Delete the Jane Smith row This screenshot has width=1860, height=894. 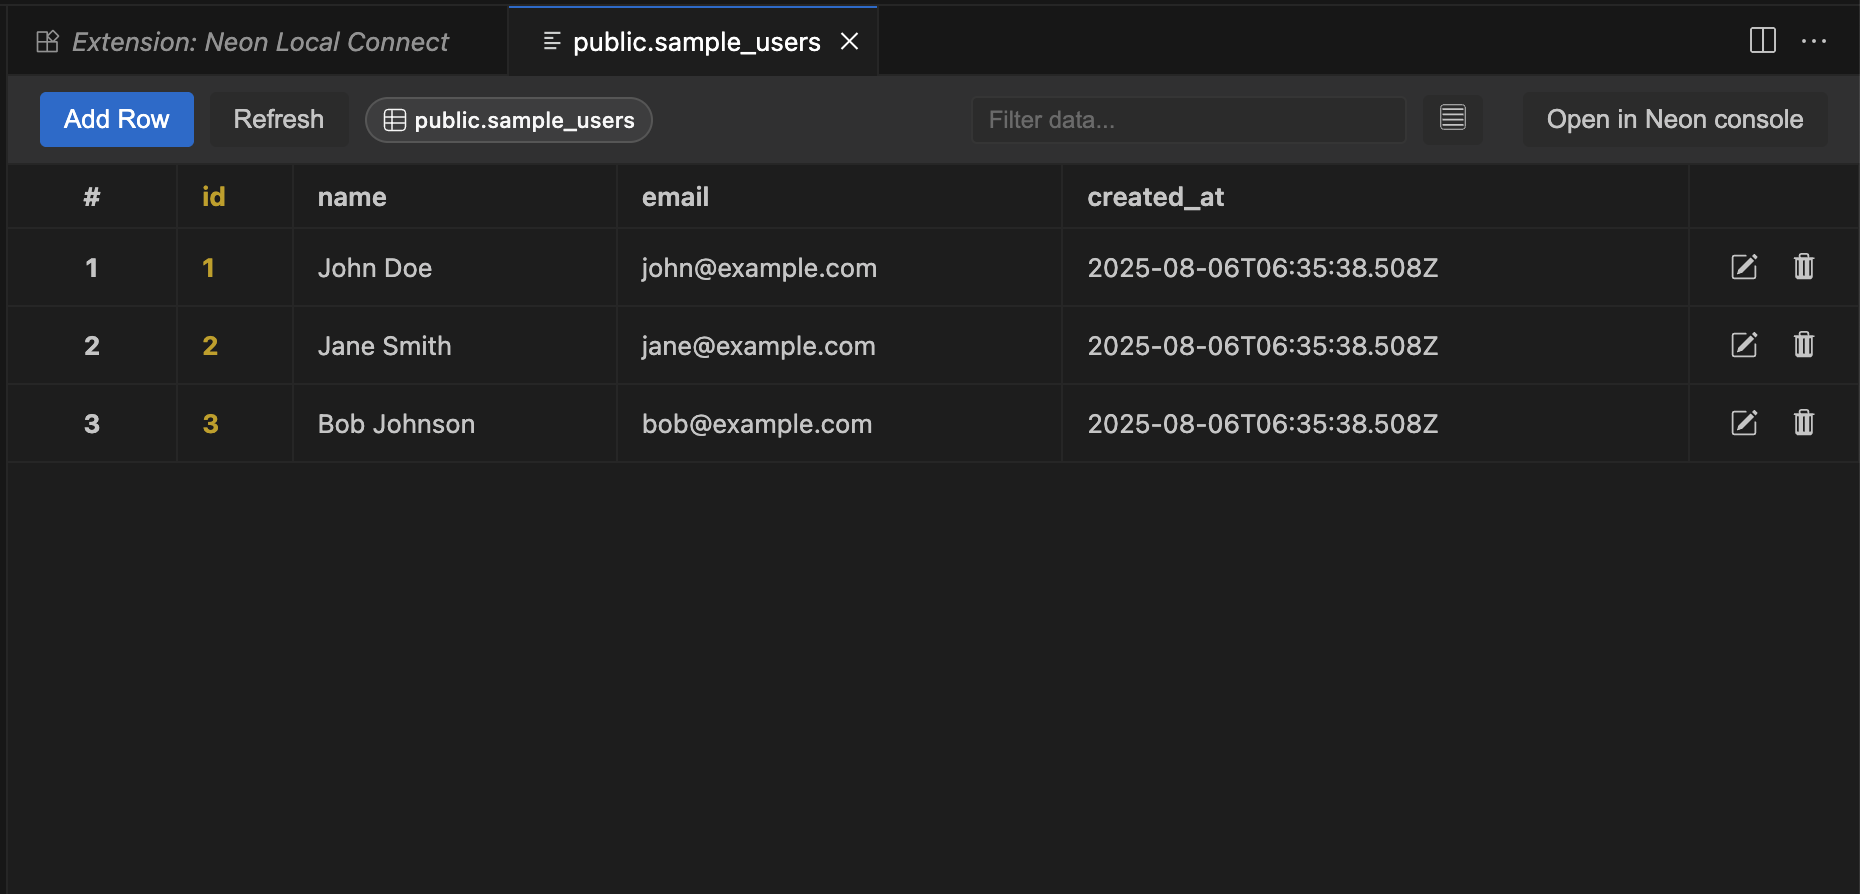click(x=1804, y=345)
